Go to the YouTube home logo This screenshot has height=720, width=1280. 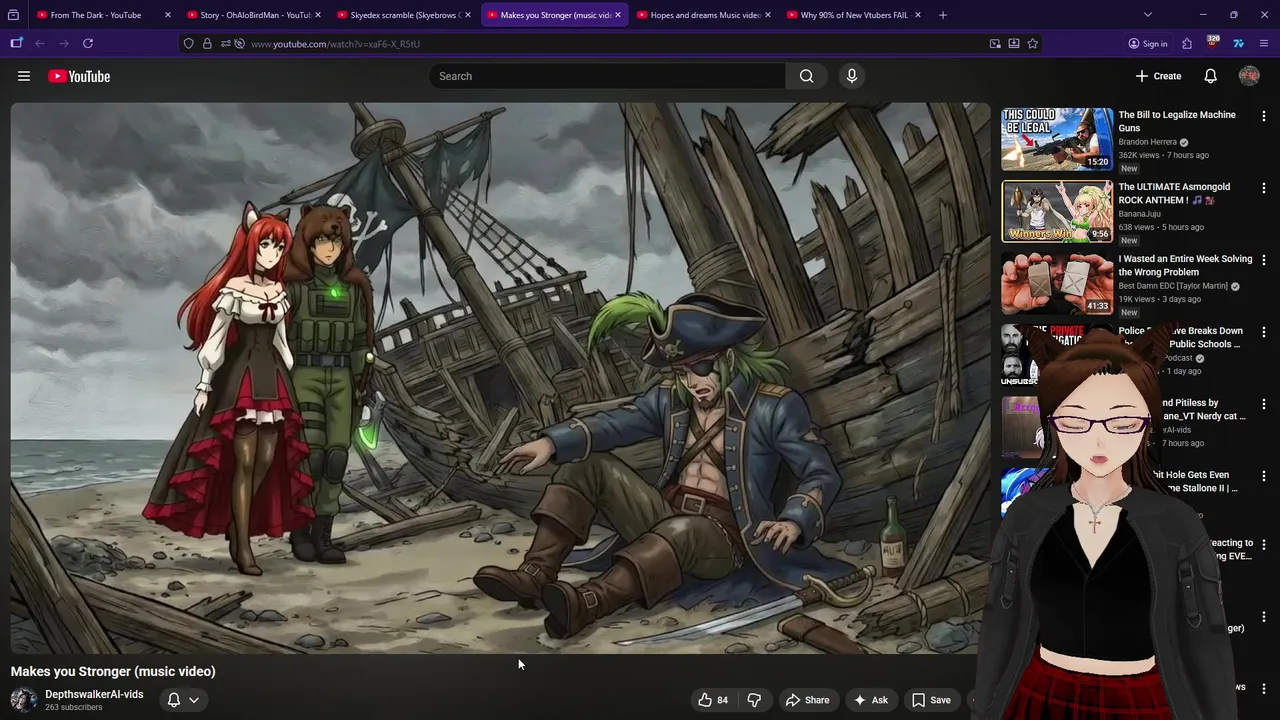pyautogui.click(x=79, y=76)
